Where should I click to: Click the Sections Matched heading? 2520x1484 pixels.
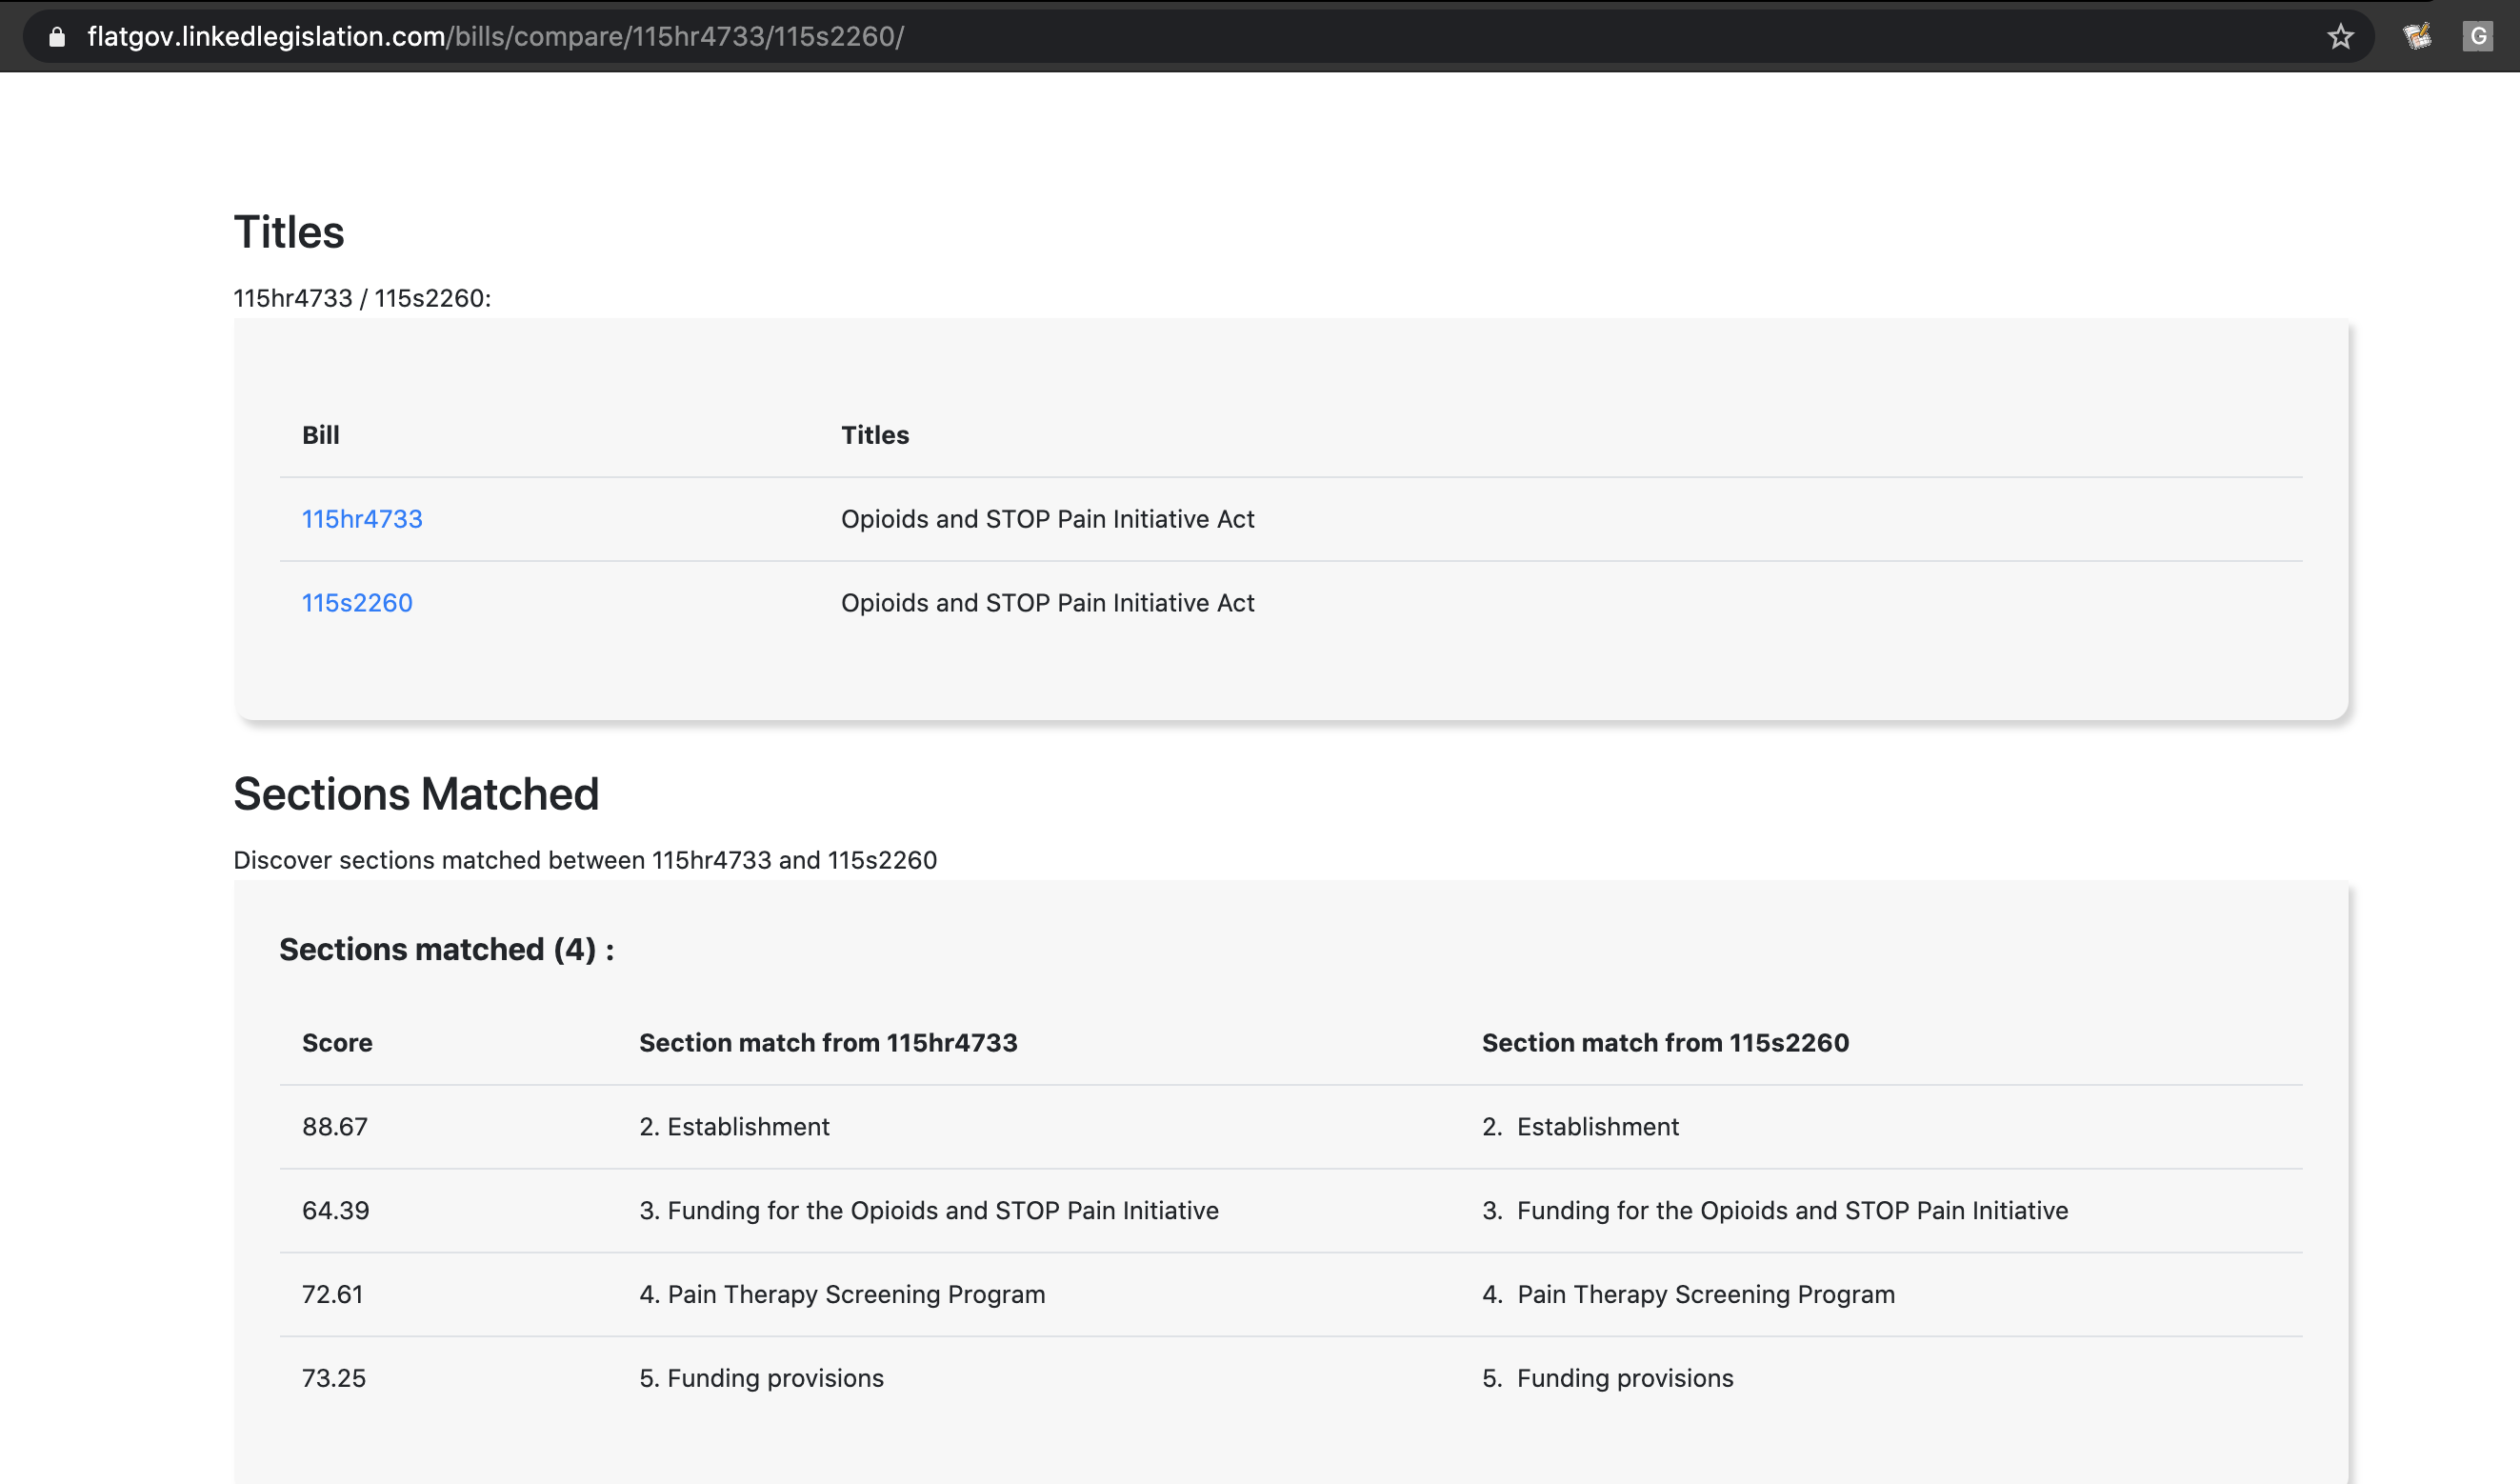[415, 794]
